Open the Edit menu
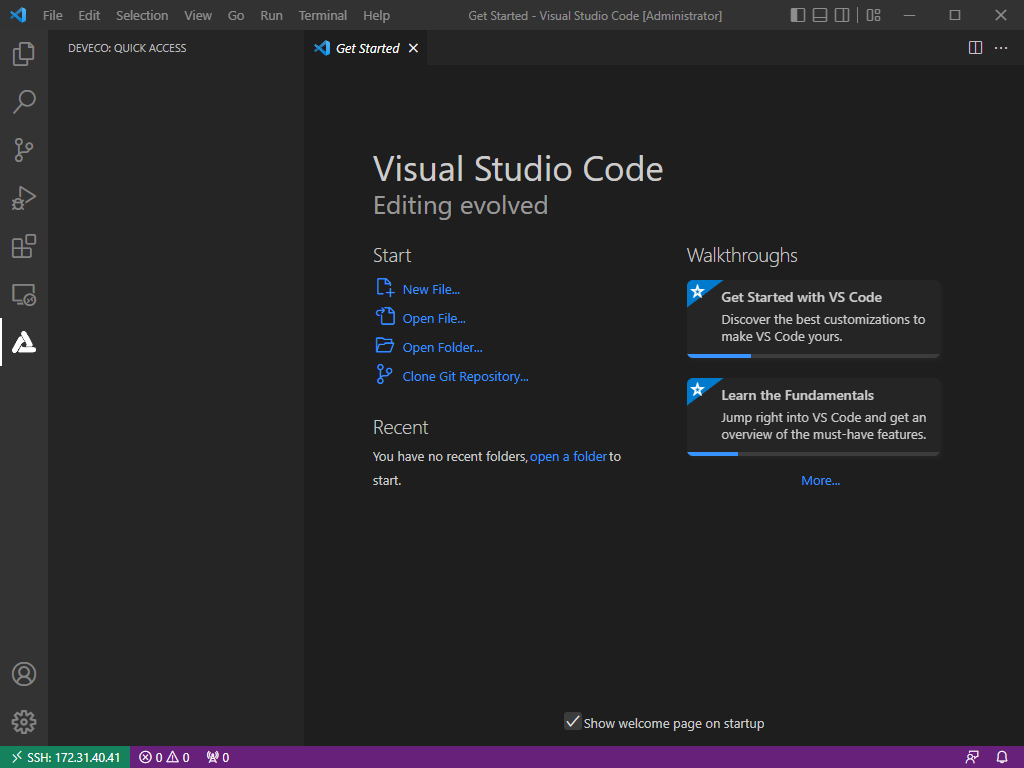Screen dimensions: 1024x768 (89, 15)
